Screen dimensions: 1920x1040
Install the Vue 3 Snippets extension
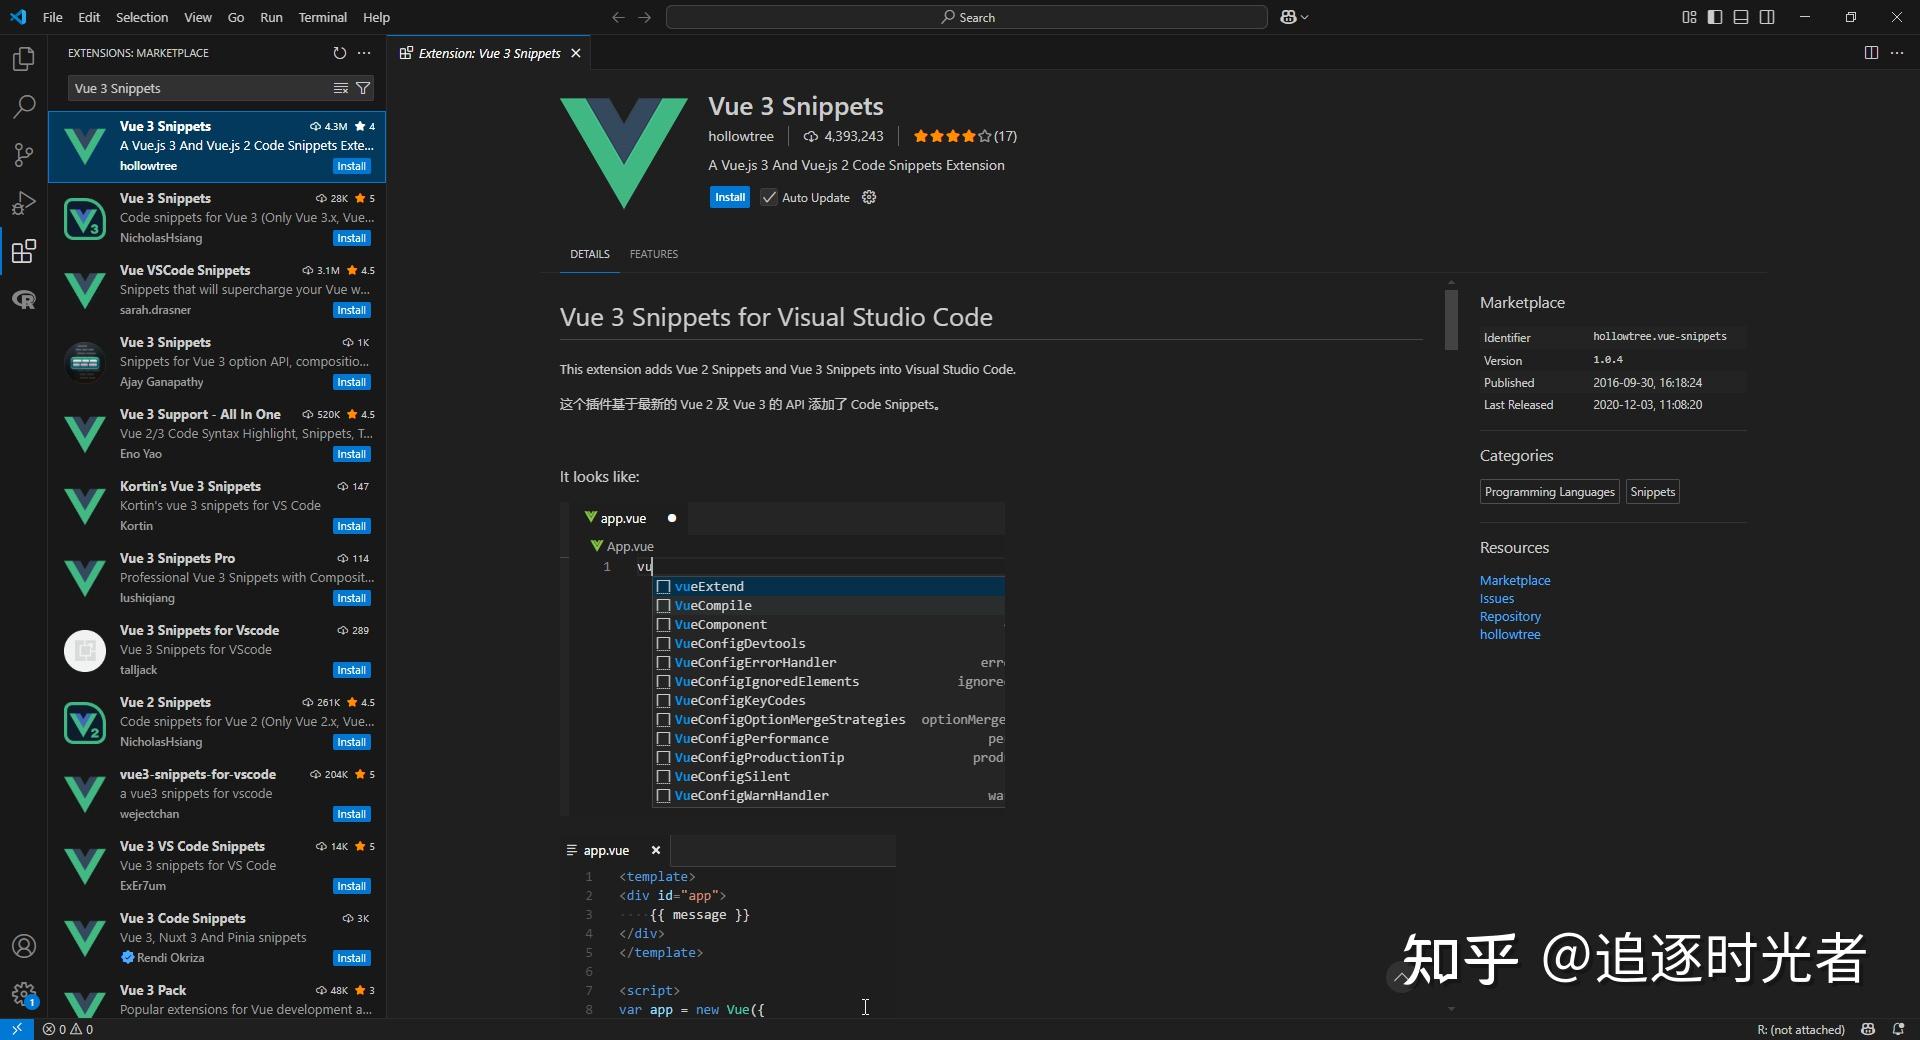point(730,197)
